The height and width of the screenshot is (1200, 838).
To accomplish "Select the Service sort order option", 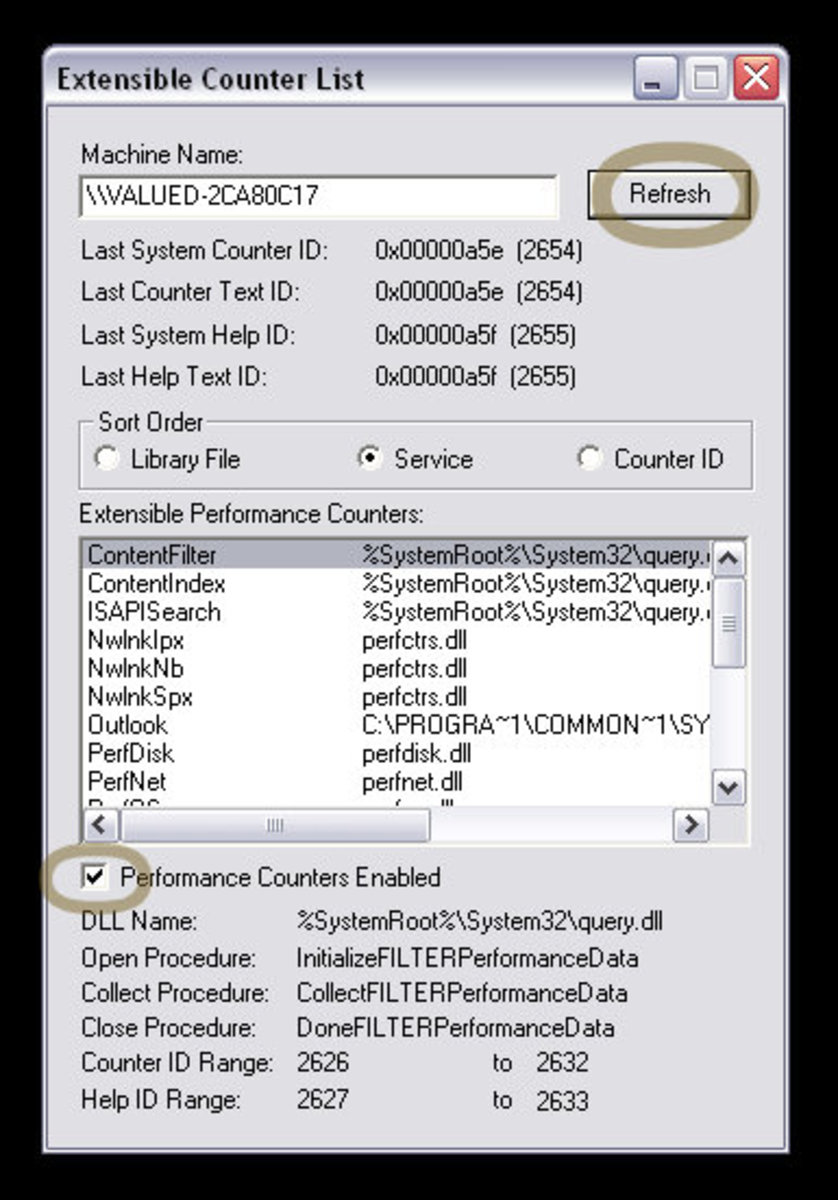I will (370, 459).
